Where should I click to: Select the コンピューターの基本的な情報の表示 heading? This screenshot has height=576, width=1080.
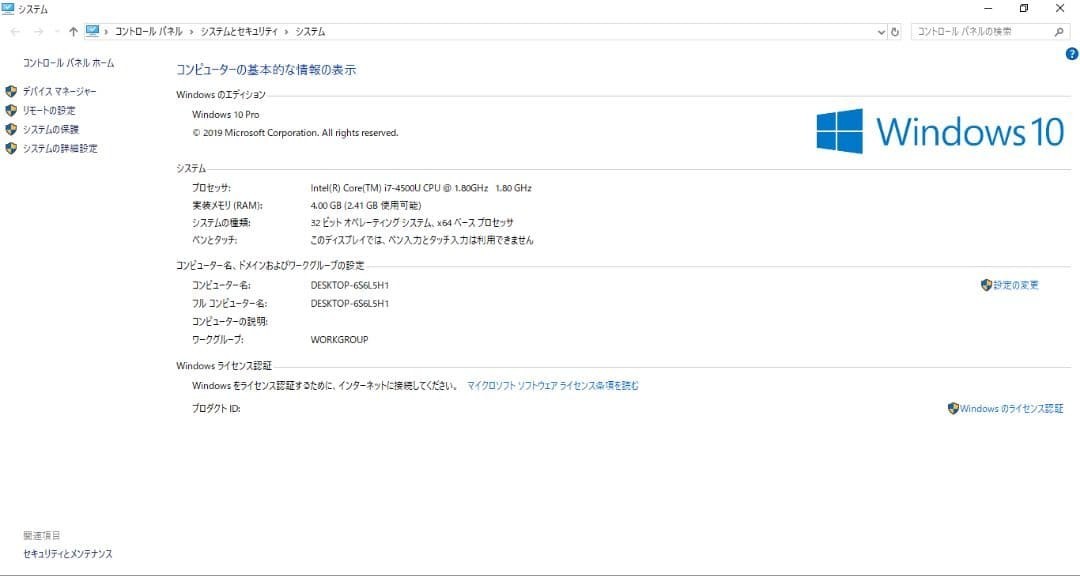tap(266, 70)
